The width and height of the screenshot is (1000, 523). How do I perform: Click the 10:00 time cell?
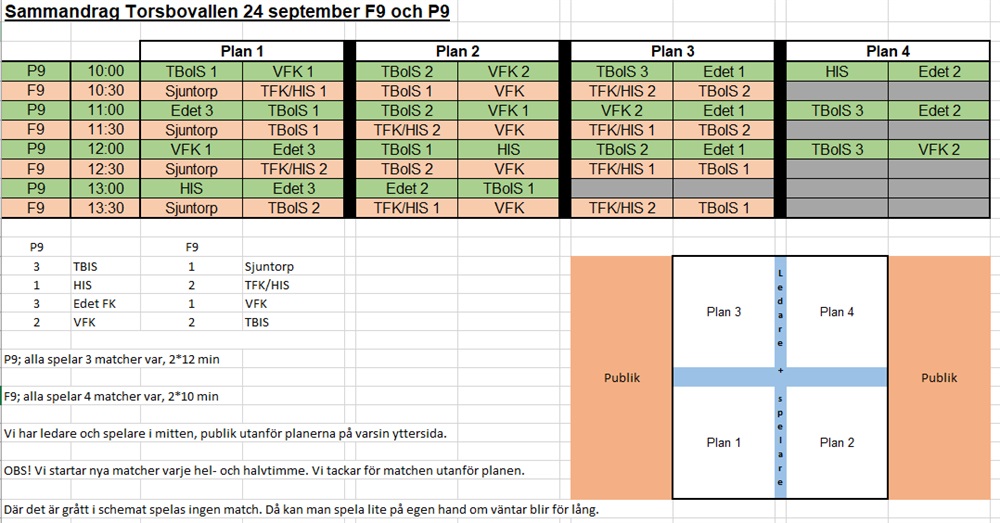tap(106, 71)
